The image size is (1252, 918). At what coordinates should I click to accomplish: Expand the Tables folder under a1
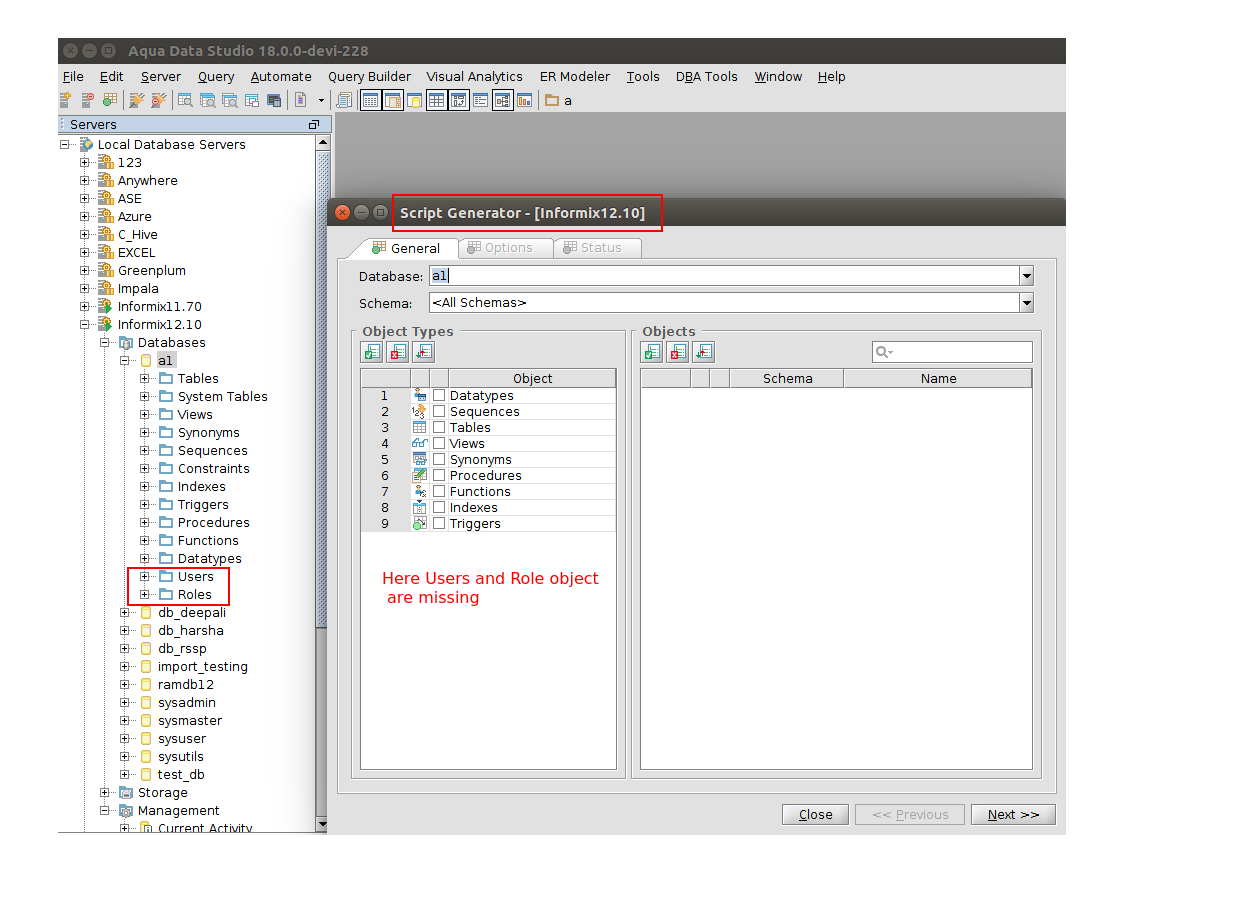145,378
